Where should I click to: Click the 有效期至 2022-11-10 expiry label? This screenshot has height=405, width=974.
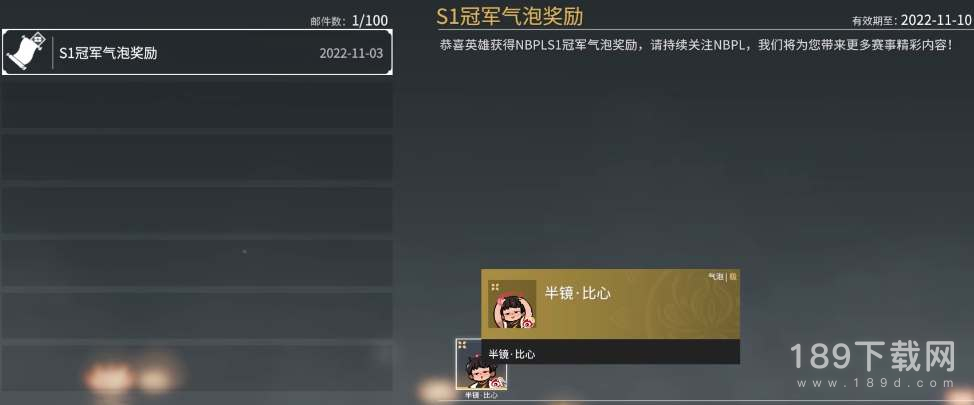pos(911,20)
